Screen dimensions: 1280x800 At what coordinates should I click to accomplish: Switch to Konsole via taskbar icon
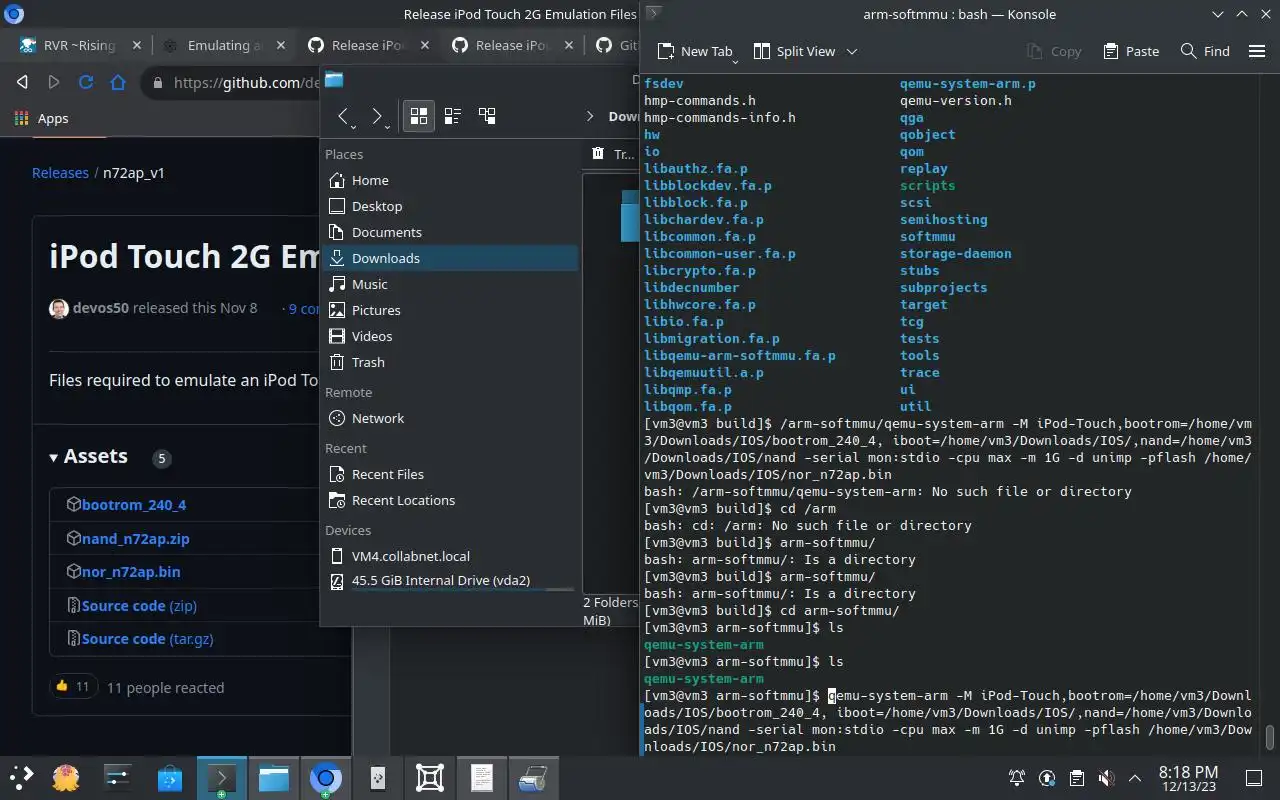pos(221,777)
